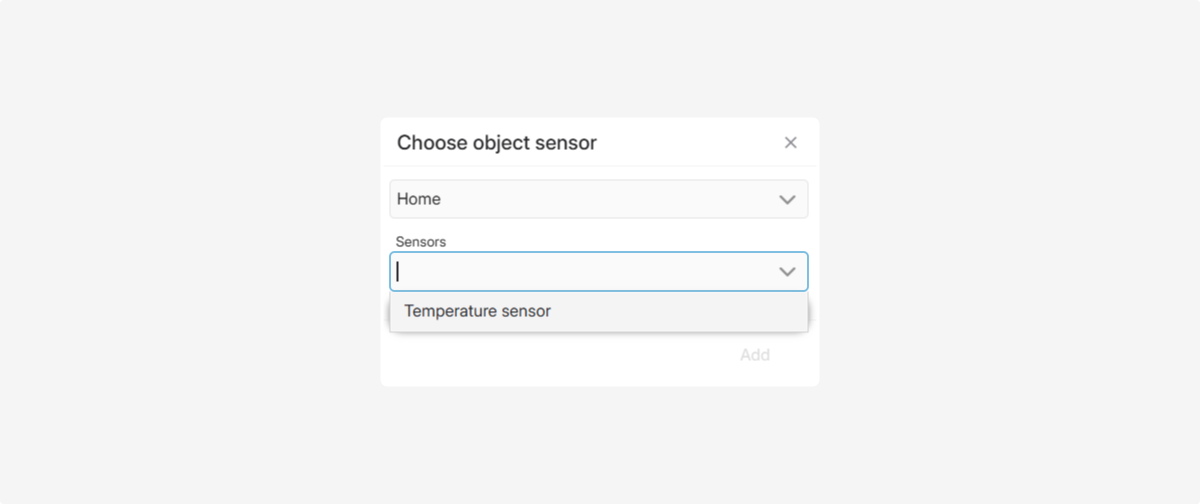1200x504 pixels.
Task: Select Temperature sensor from the list
Action: coord(599,311)
